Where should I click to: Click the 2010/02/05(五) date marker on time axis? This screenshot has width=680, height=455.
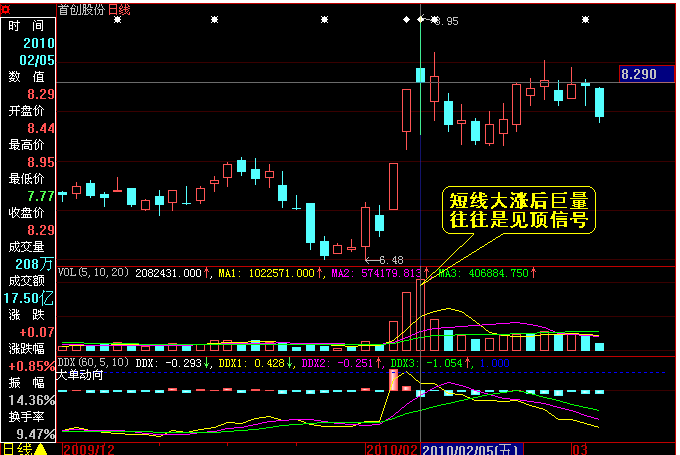click(x=472, y=449)
